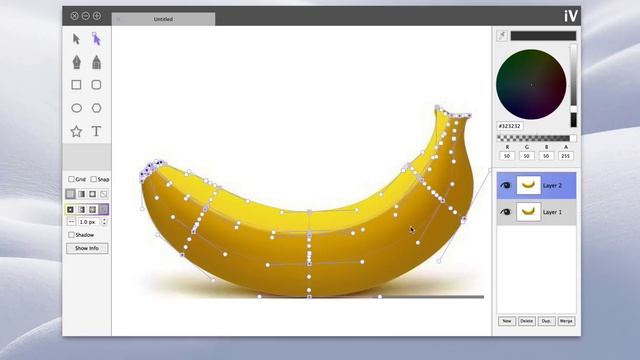The height and width of the screenshot is (360, 640).
Task: Click the G value input field
Action: (x=527, y=156)
